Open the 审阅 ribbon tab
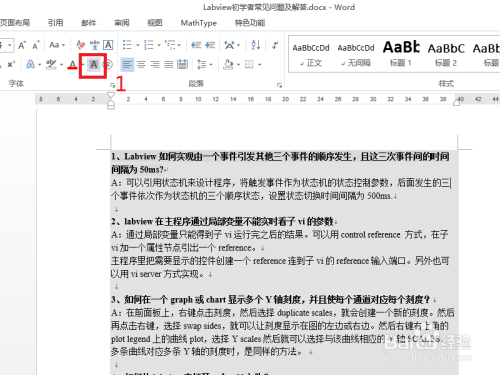Image resolution: width=500 pixels, height=375 pixels. click(122, 23)
